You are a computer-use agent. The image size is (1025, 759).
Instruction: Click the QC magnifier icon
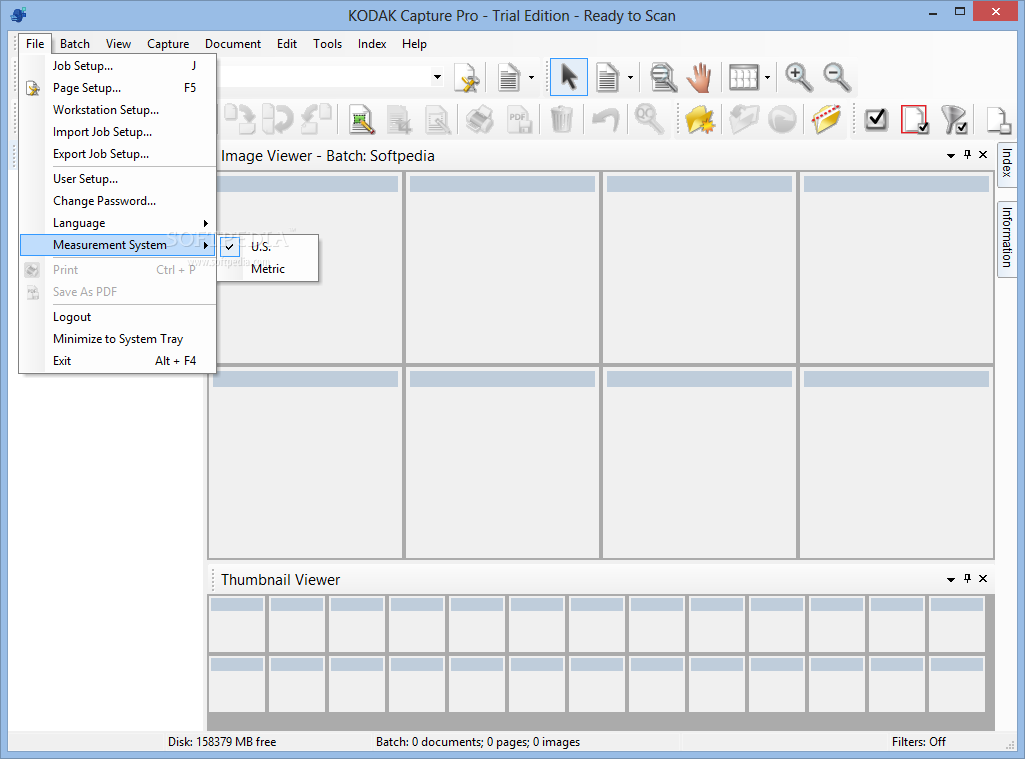point(648,120)
